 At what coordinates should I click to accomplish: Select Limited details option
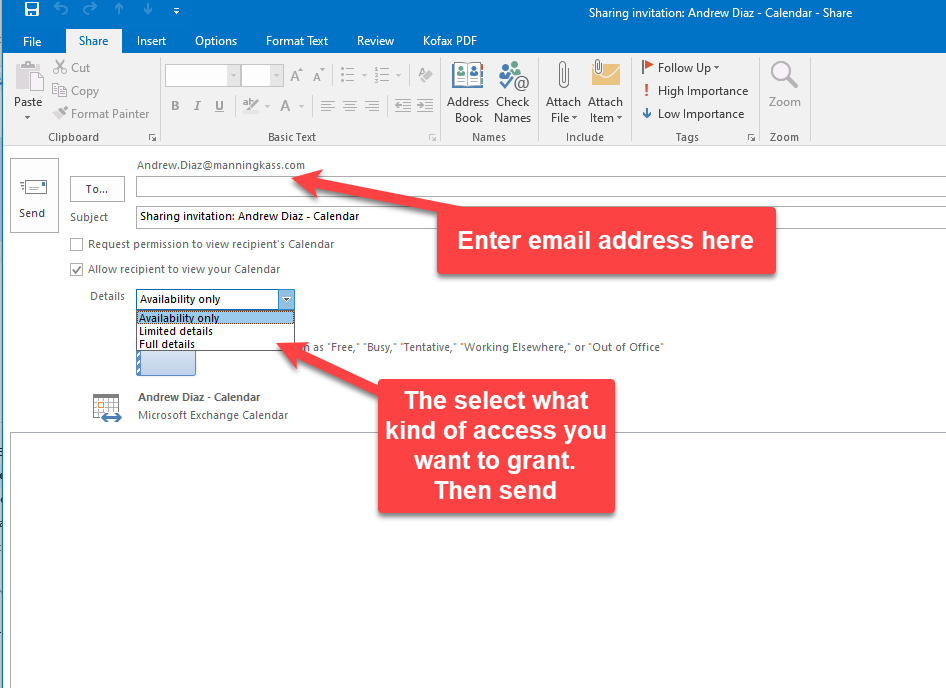pyautogui.click(x=215, y=331)
